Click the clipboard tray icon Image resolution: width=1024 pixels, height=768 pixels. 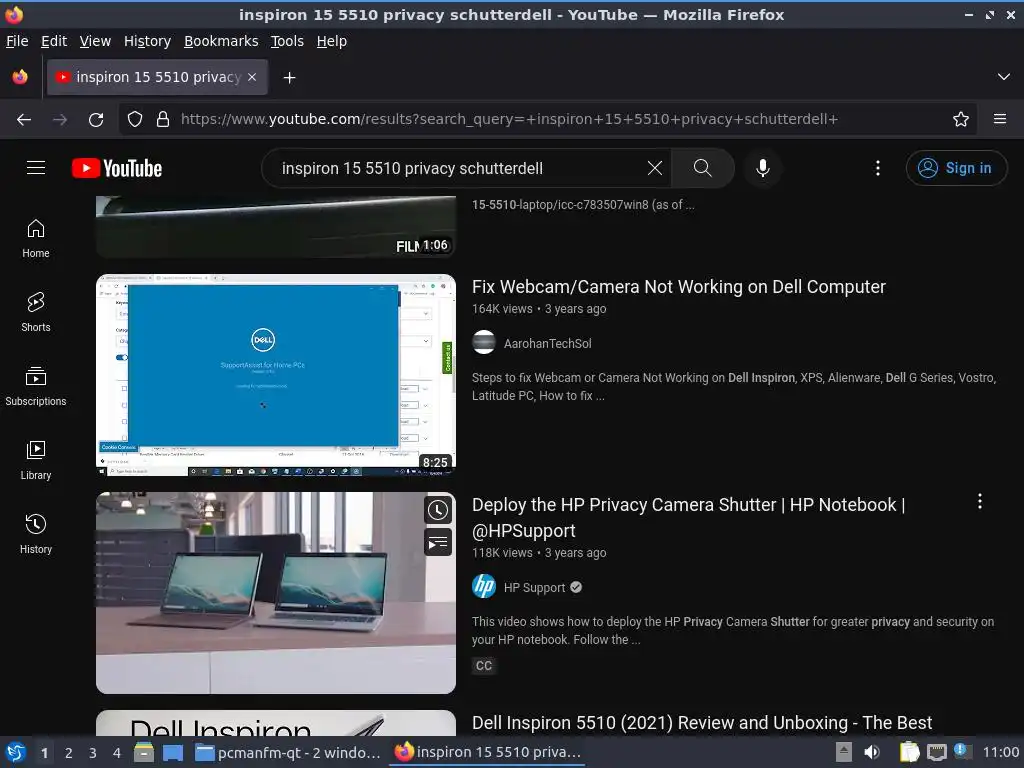909,752
